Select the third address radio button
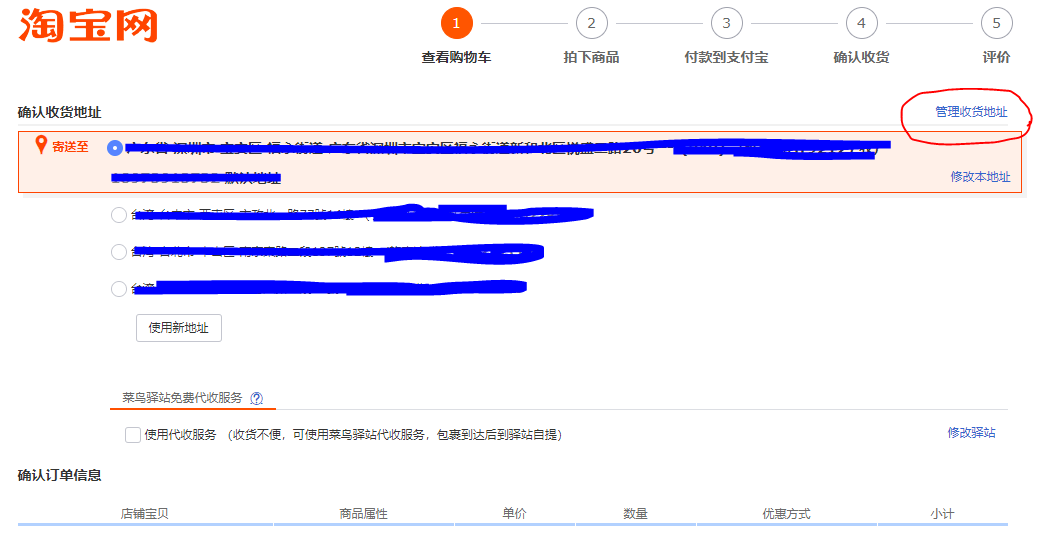The height and width of the screenshot is (542, 1037). [118, 252]
